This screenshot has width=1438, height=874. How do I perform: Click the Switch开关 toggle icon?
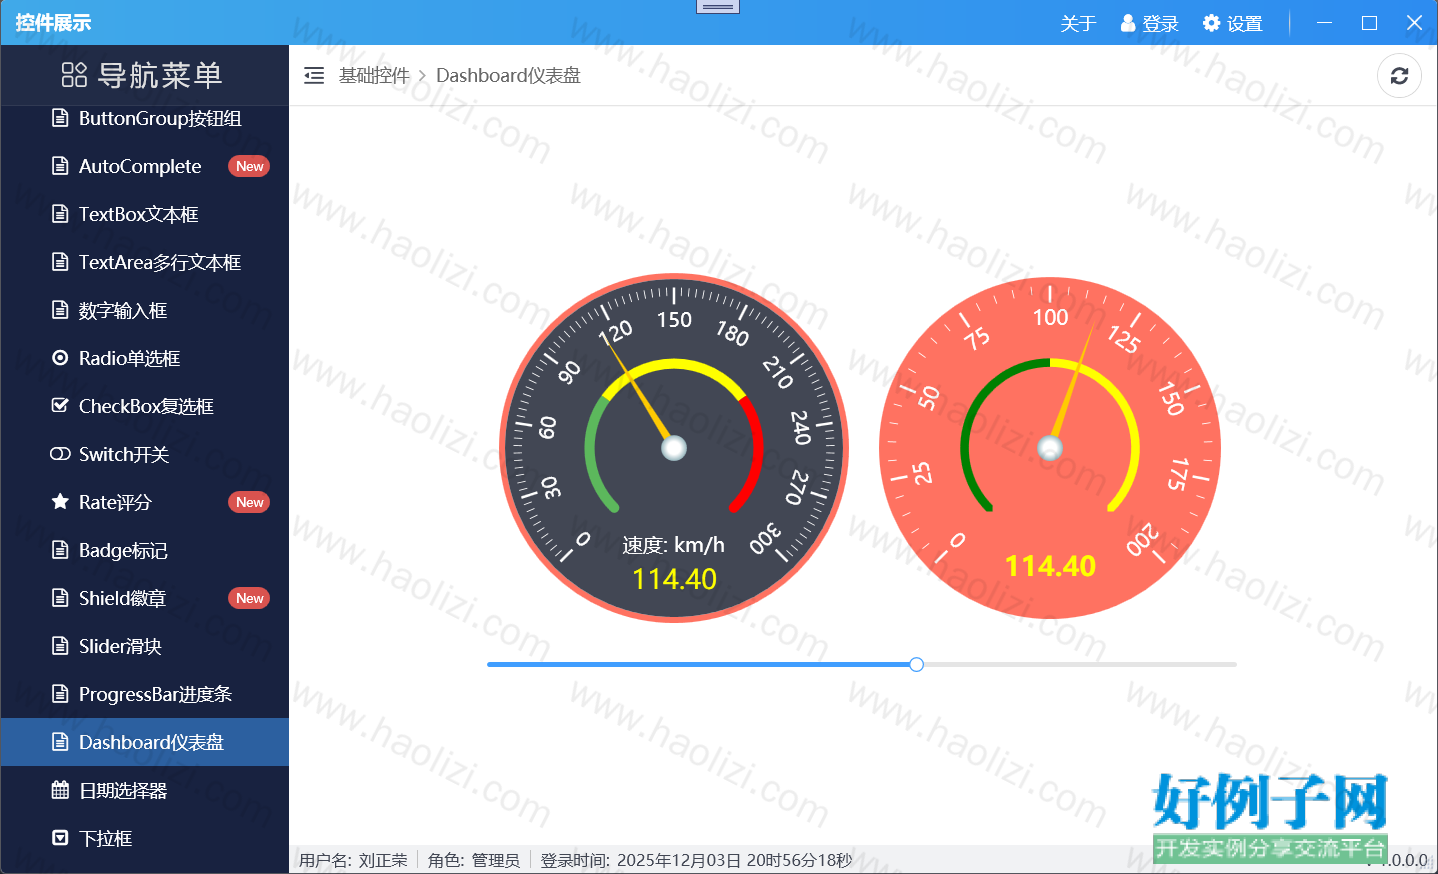tap(60, 454)
